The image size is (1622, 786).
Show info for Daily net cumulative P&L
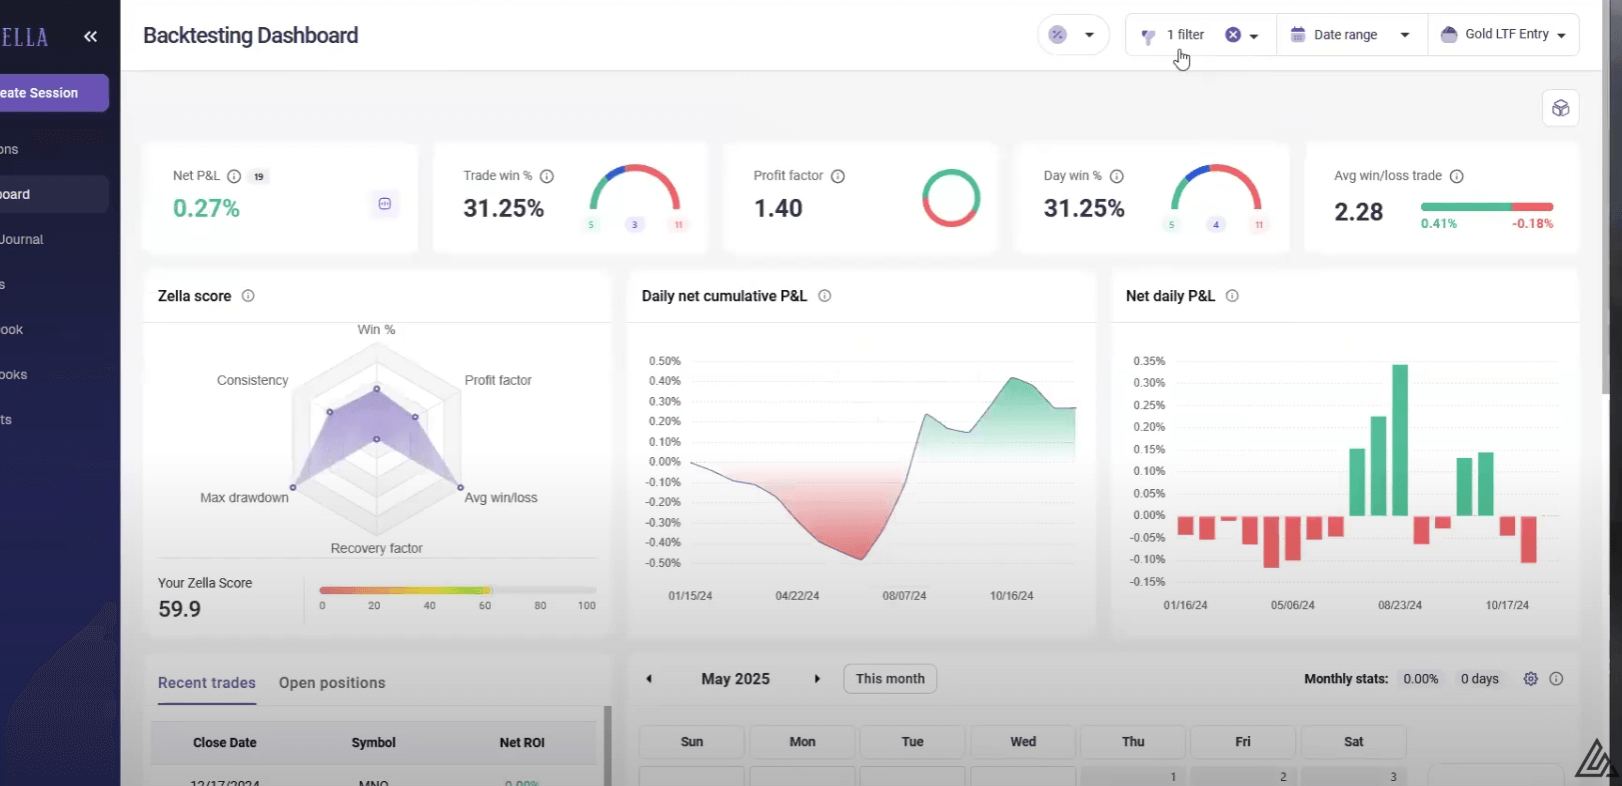pyautogui.click(x=825, y=296)
